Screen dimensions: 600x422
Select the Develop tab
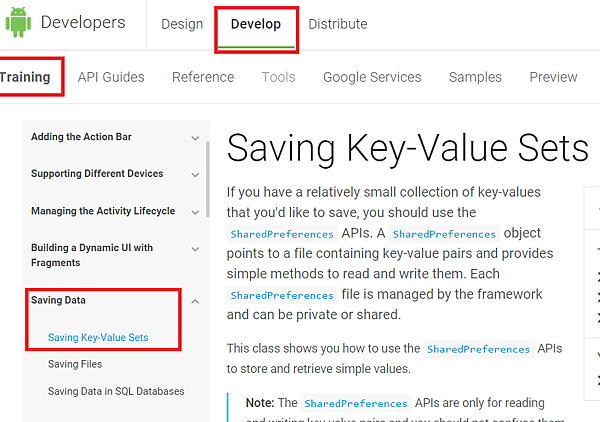pos(255,24)
